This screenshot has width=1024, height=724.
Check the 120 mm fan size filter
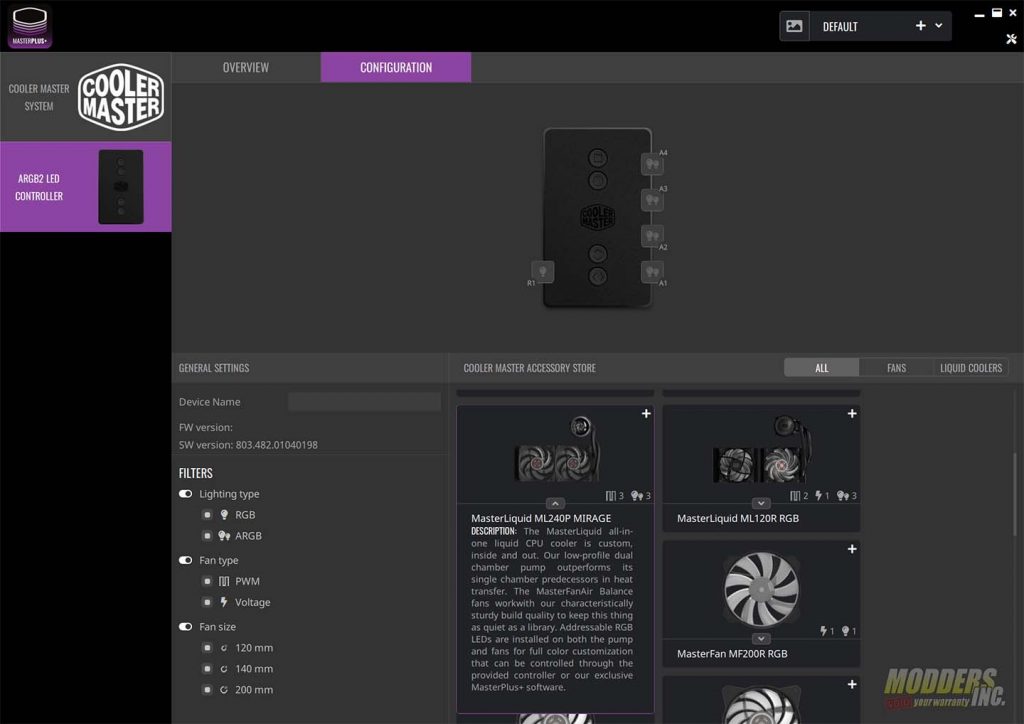pyautogui.click(x=207, y=648)
